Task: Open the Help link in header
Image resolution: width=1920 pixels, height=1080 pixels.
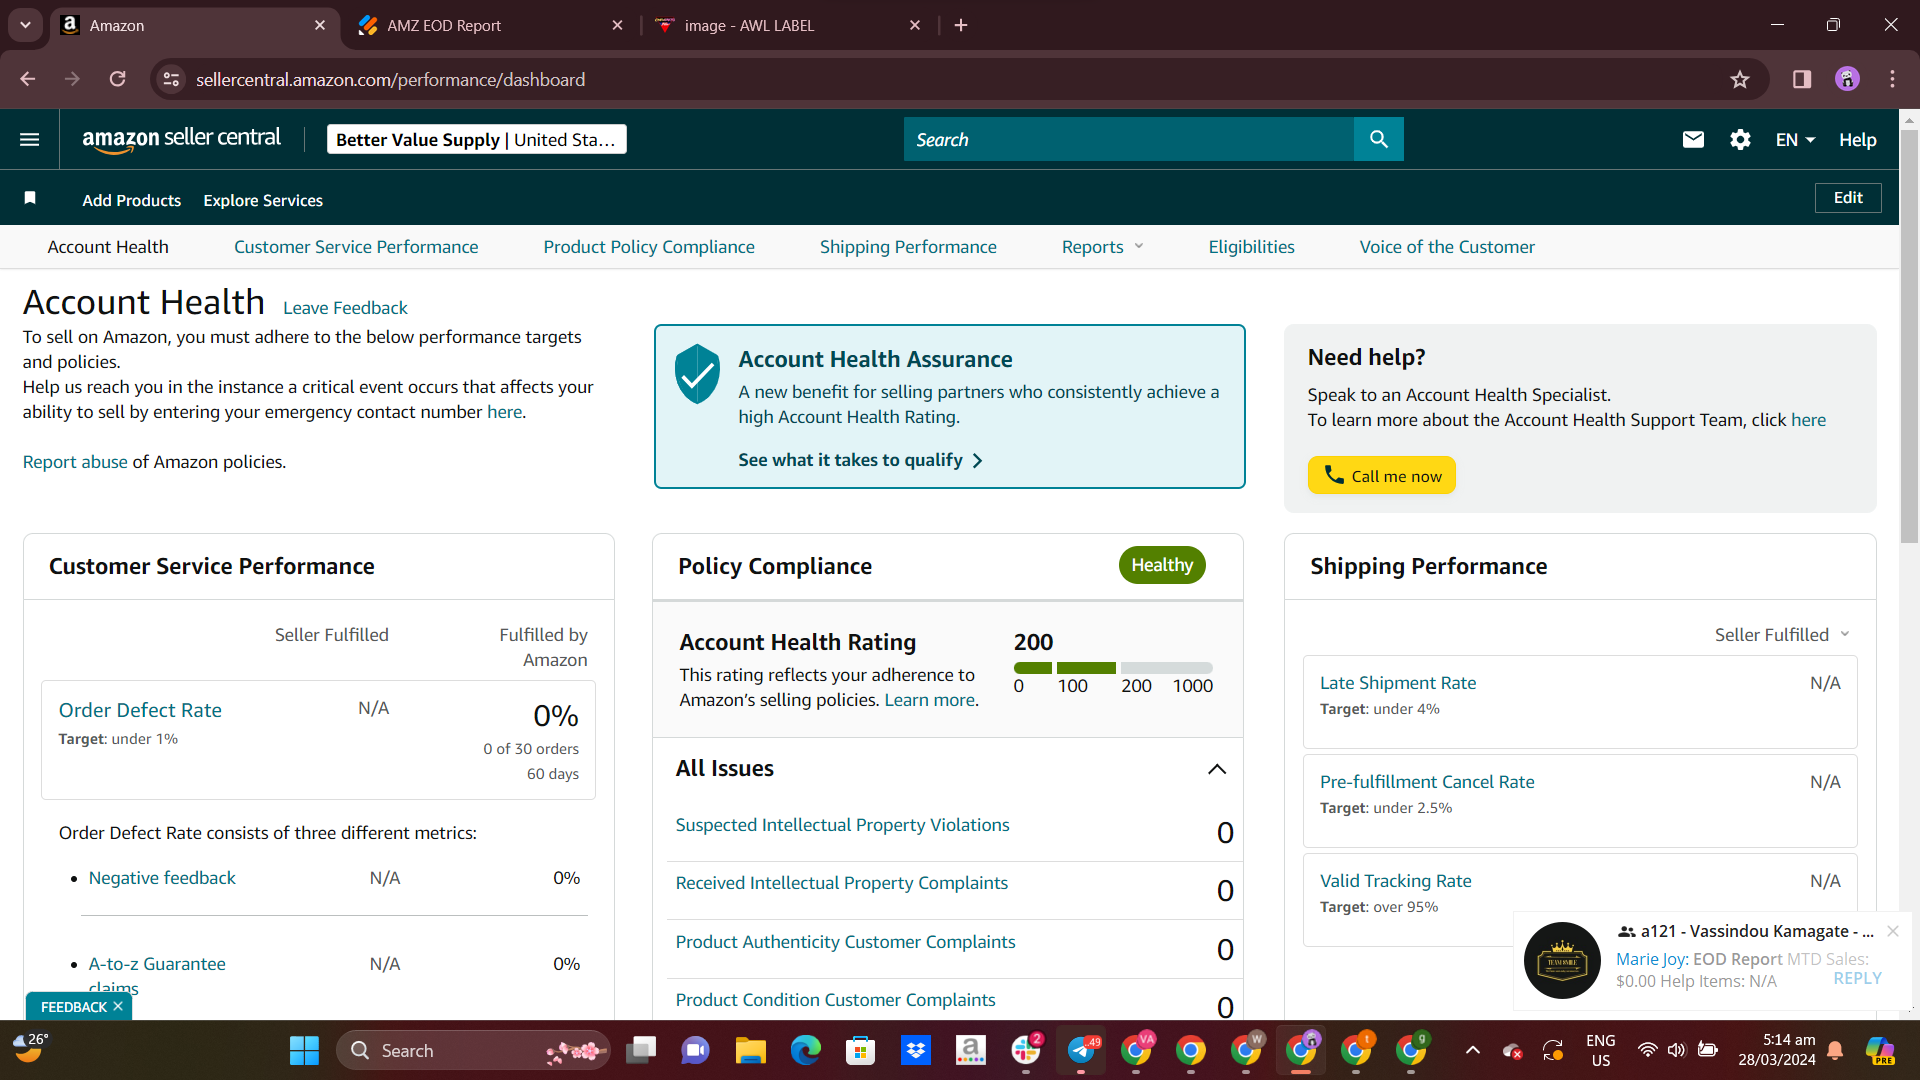Action: point(1857,140)
